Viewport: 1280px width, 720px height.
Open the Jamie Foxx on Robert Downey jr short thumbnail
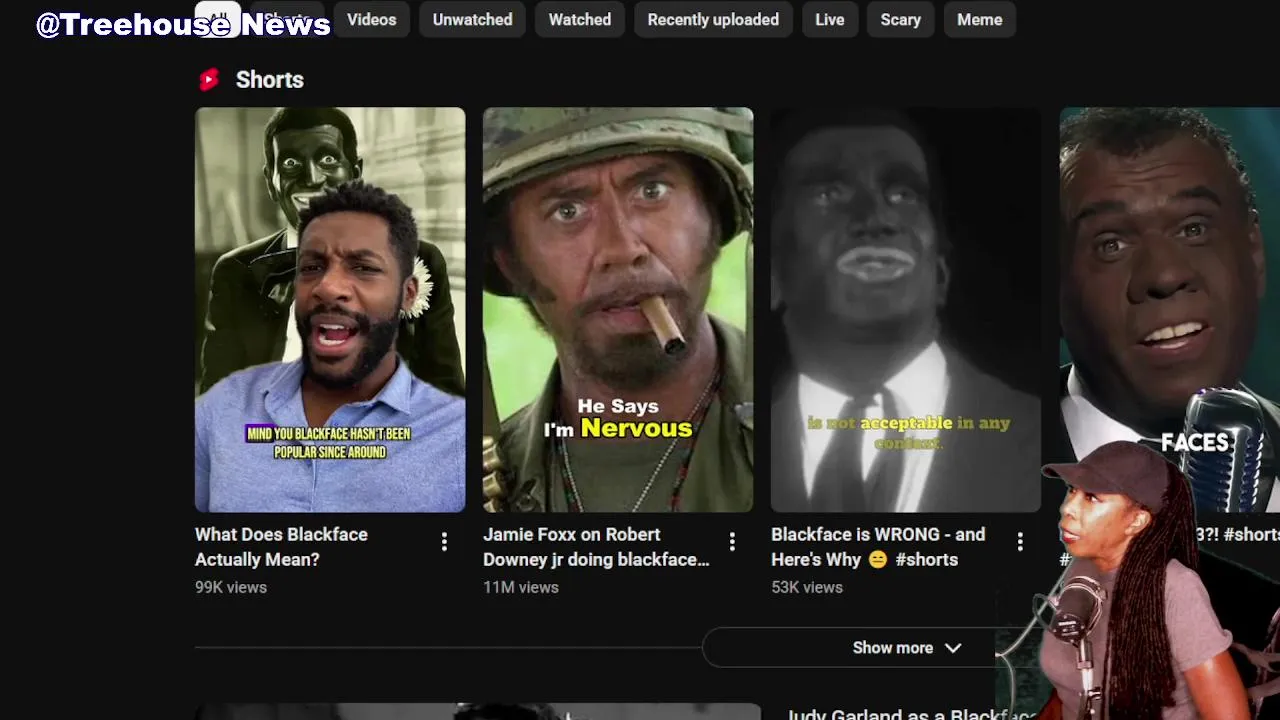coord(618,310)
